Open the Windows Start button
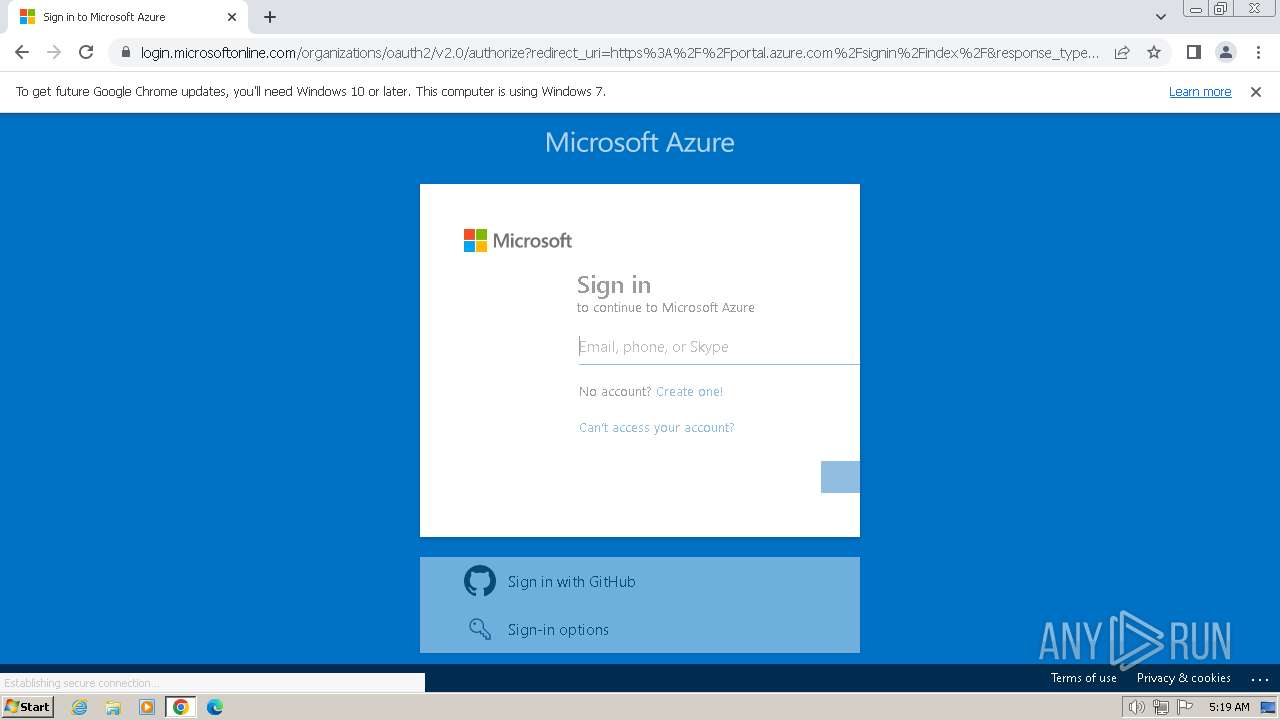The width and height of the screenshot is (1280, 720). 27,706
